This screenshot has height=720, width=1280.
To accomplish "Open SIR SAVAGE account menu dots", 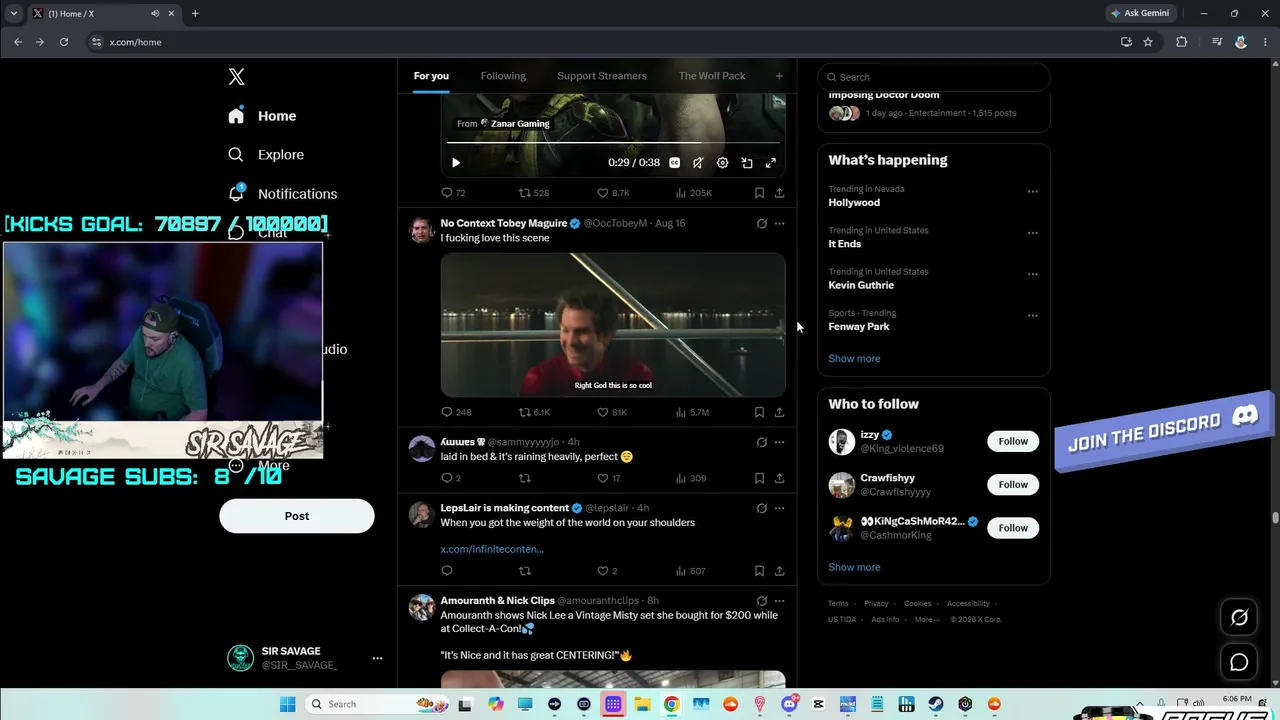I will 377,658.
